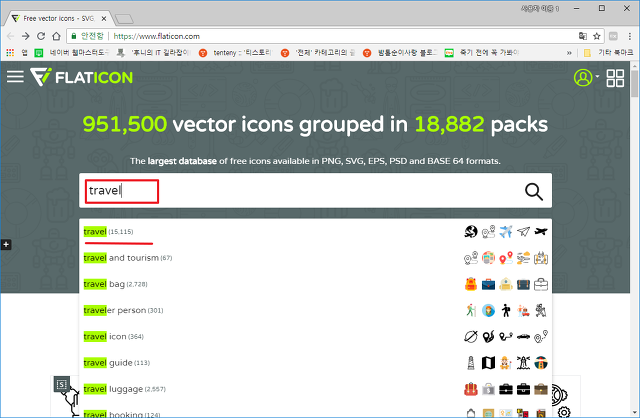The height and width of the screenshot is (418, 640).
Task: Click the browser home button
Action: click(x=56, y=36)
